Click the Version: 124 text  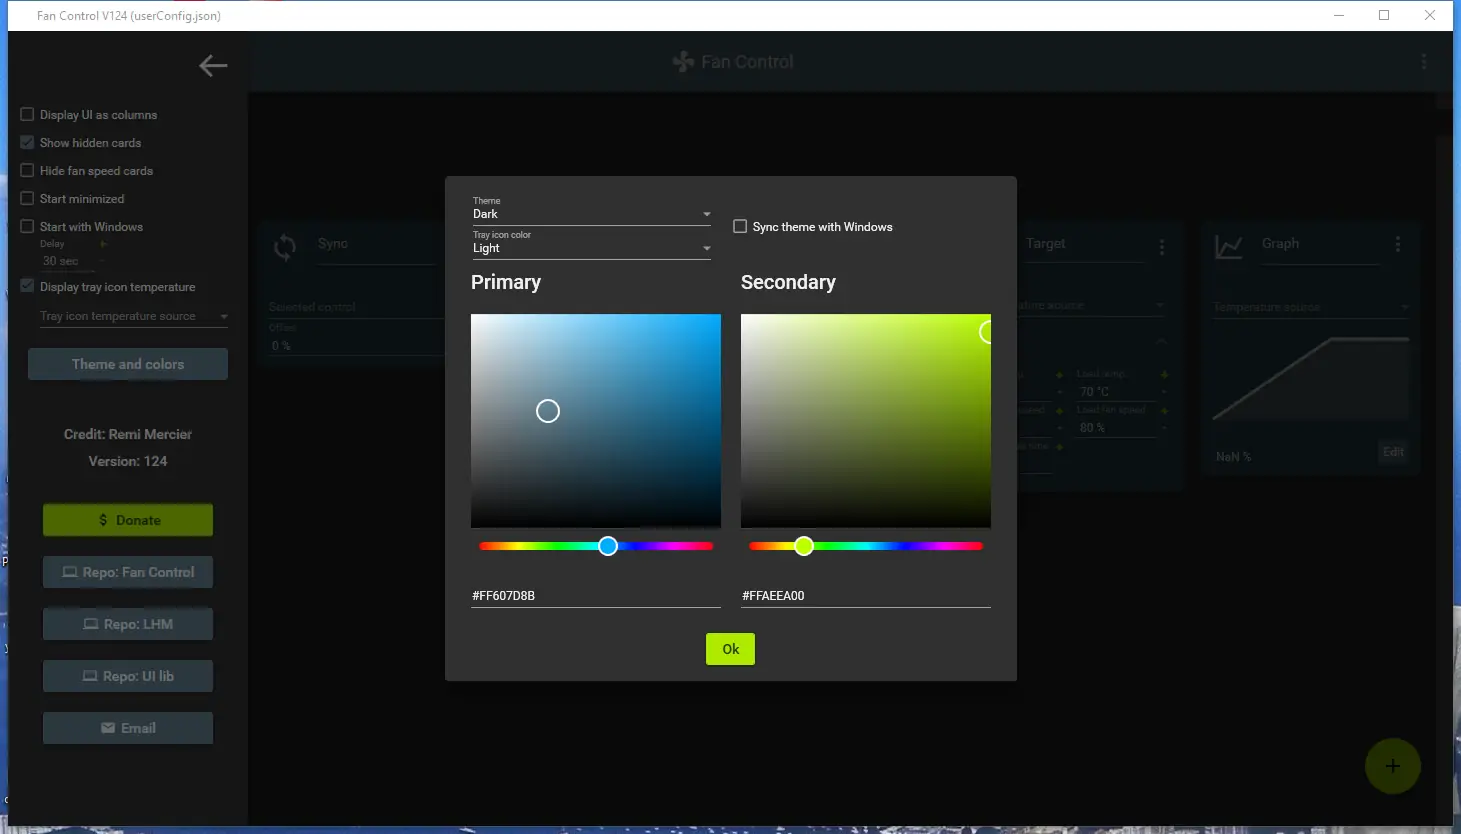click(x=128, y=461)
